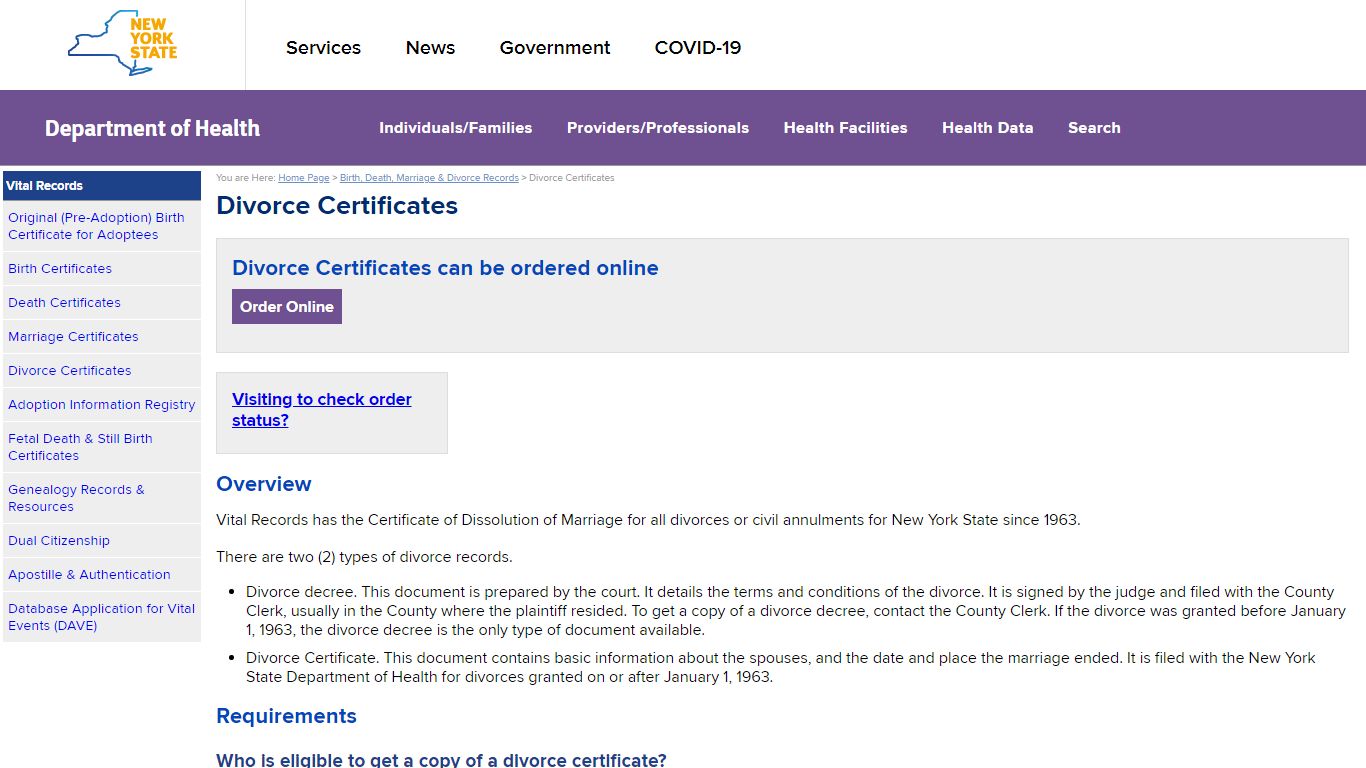
Task: Open Search in the purple navigation bar
Action: (x=1094, y=128)
